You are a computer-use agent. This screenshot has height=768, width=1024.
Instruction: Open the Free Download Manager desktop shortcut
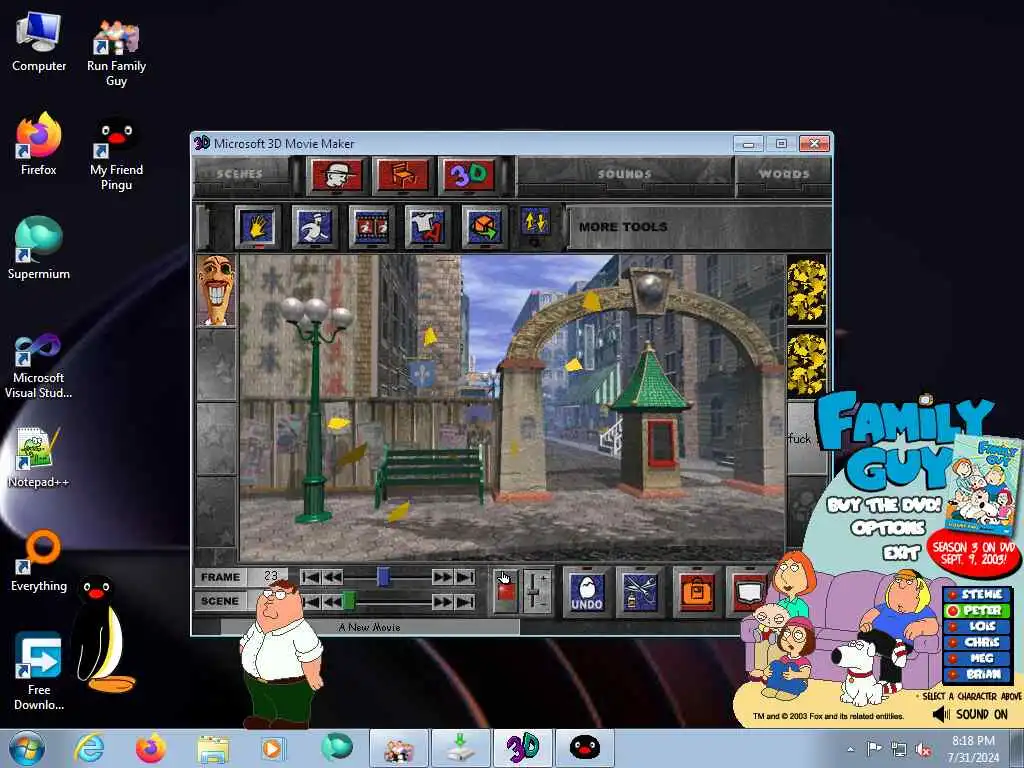click(39, 671)
